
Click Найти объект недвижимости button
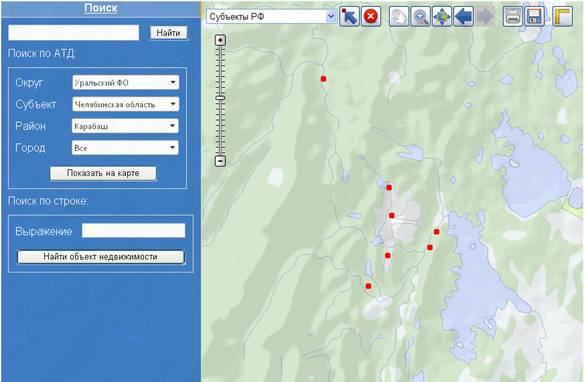(101, 257)
